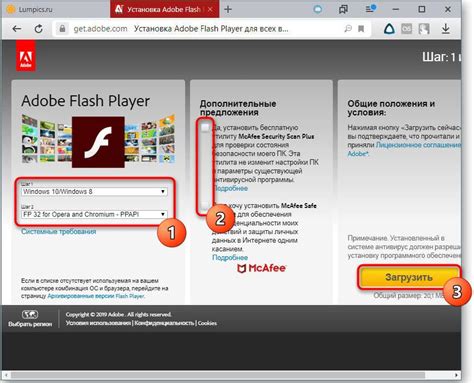Viewport: 474px width, 383px height.
Task: Open the FP 32 for Opera and Chromium dropdown
Action: [94, 214]
